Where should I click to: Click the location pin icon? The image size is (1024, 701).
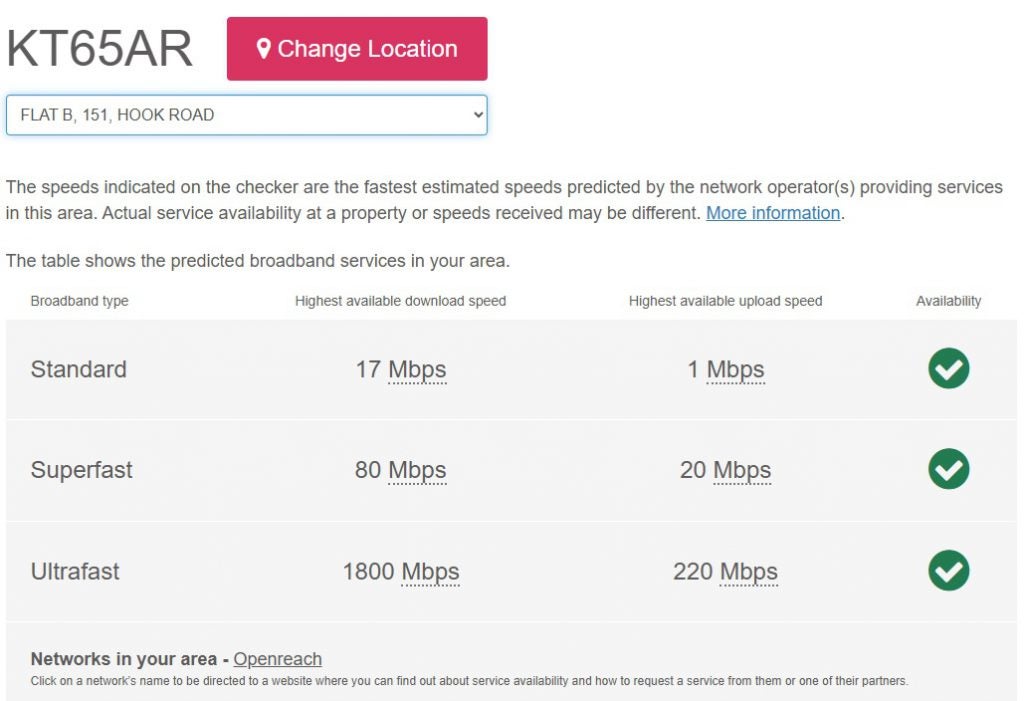coord(264,49)
